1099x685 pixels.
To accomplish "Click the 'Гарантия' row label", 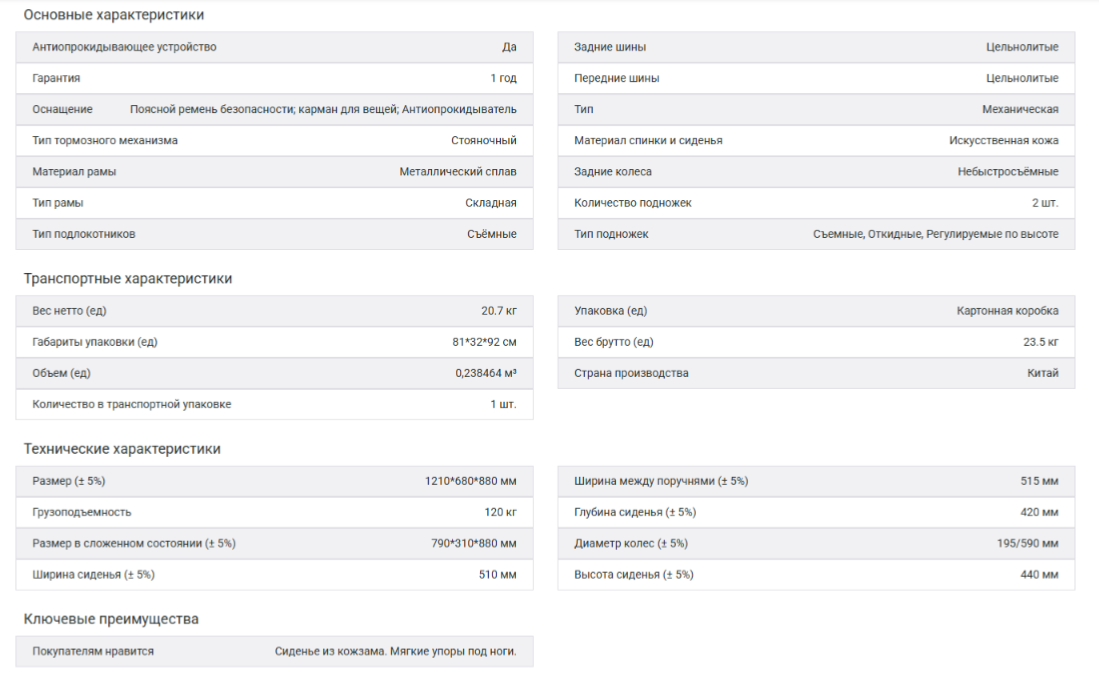I will pyautogui.click(x=56, y=78).
